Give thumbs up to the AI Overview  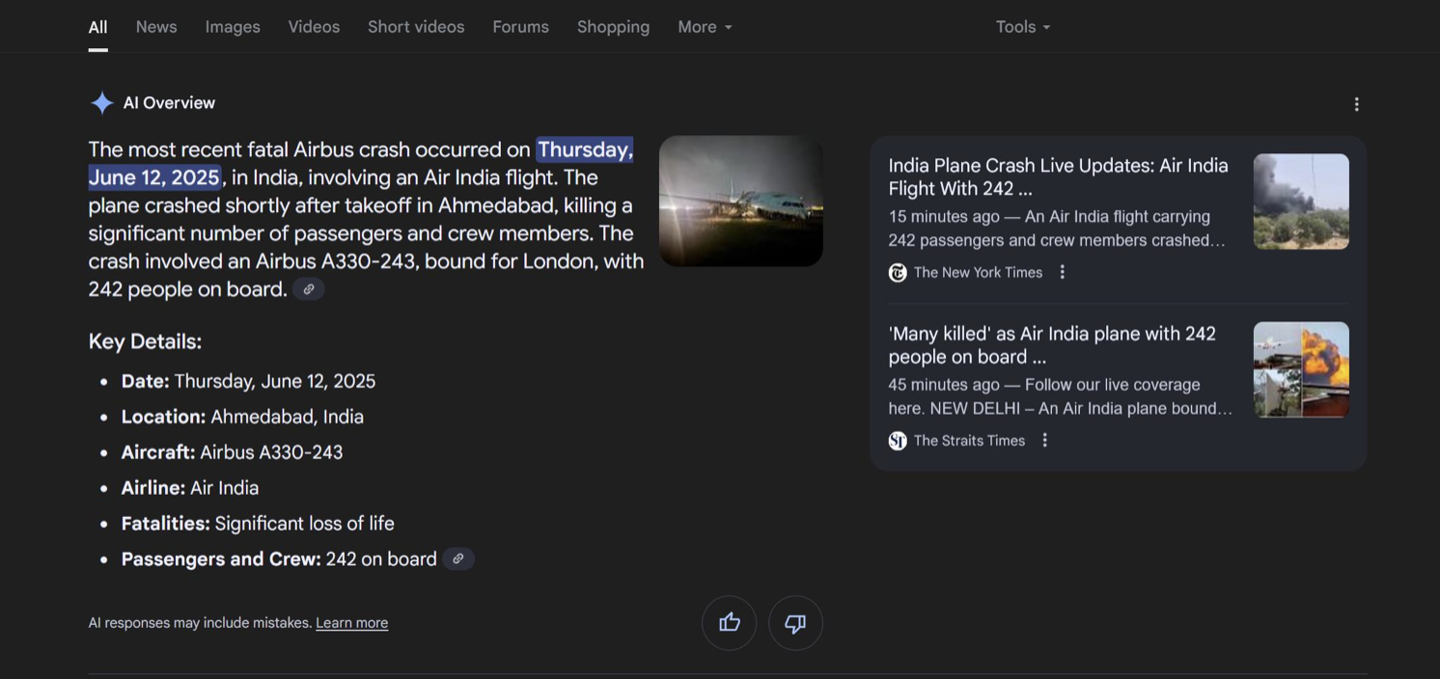729,623
